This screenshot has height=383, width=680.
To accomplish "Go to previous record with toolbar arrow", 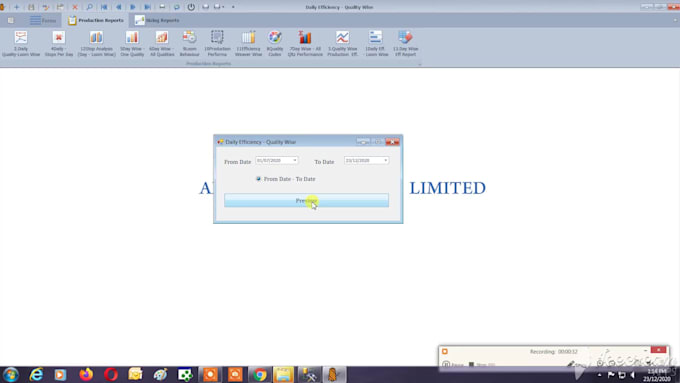I will pos(118,7).
